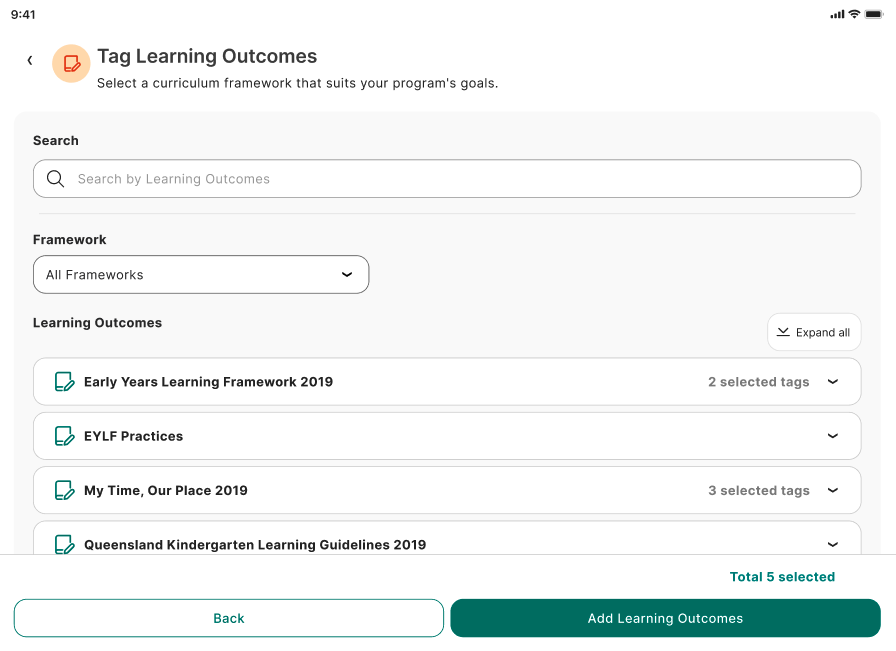Select the My Time, Our Place 2019 row title

coord(166,491)
